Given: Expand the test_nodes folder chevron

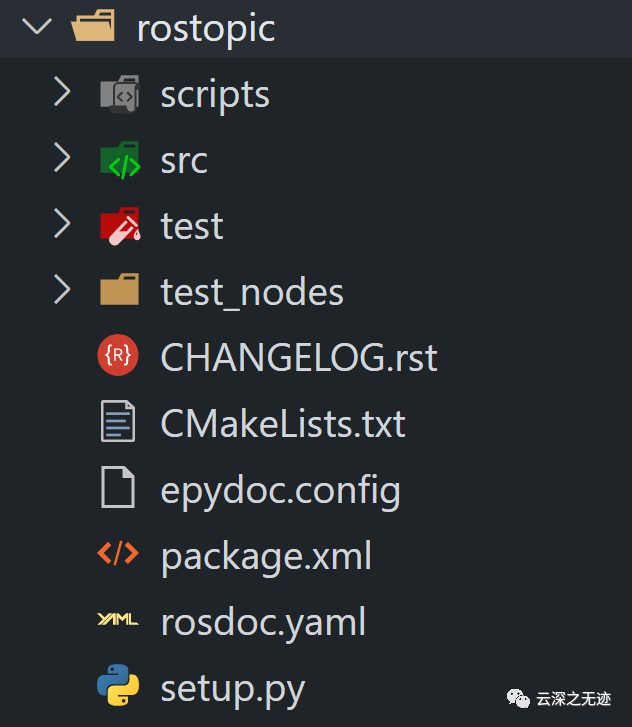Looking at the screenshot, I should click(x=63, y=291).
